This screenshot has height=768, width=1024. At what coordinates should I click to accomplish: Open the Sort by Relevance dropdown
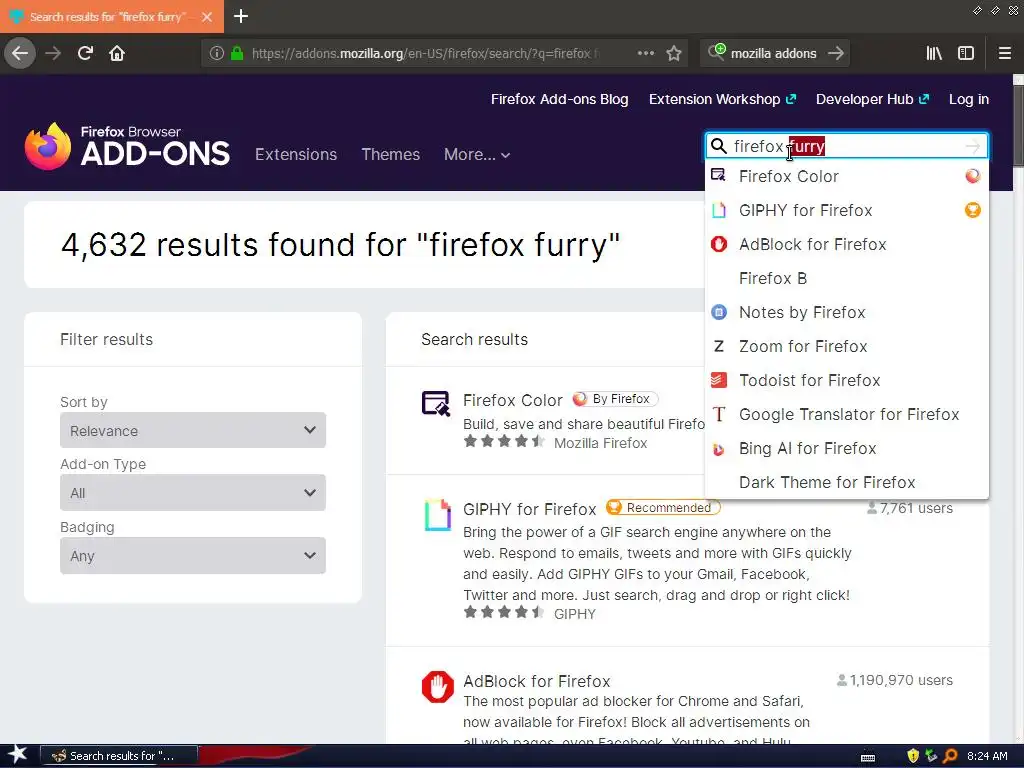point(193,430)
